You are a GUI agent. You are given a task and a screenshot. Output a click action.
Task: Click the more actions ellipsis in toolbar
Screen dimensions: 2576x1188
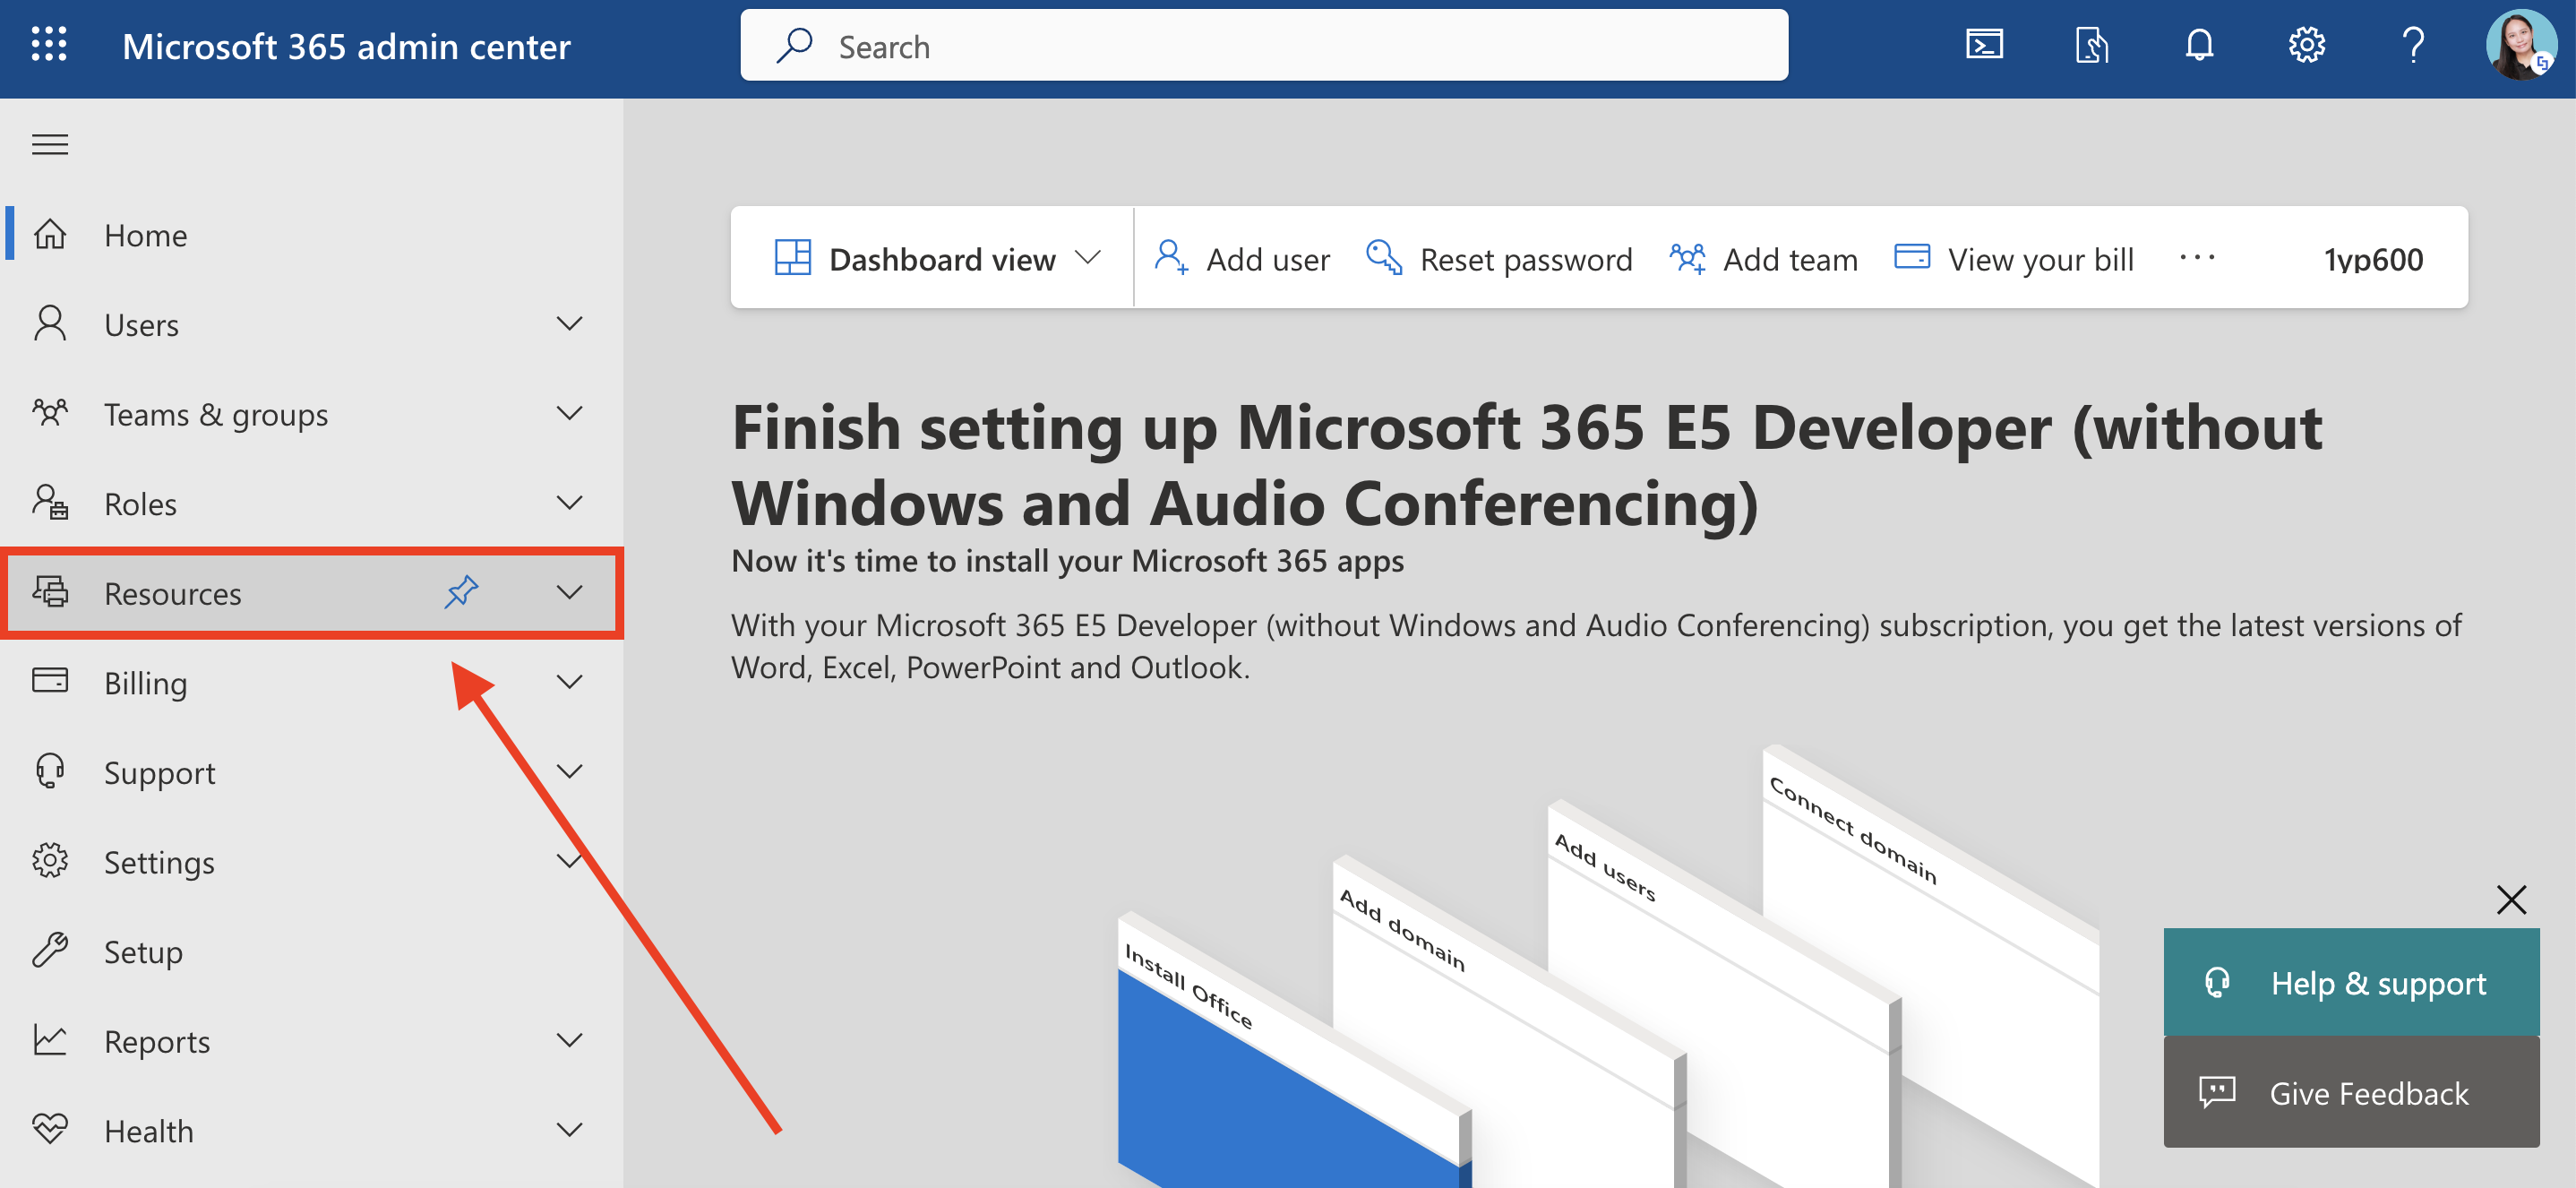(2197, 258)
